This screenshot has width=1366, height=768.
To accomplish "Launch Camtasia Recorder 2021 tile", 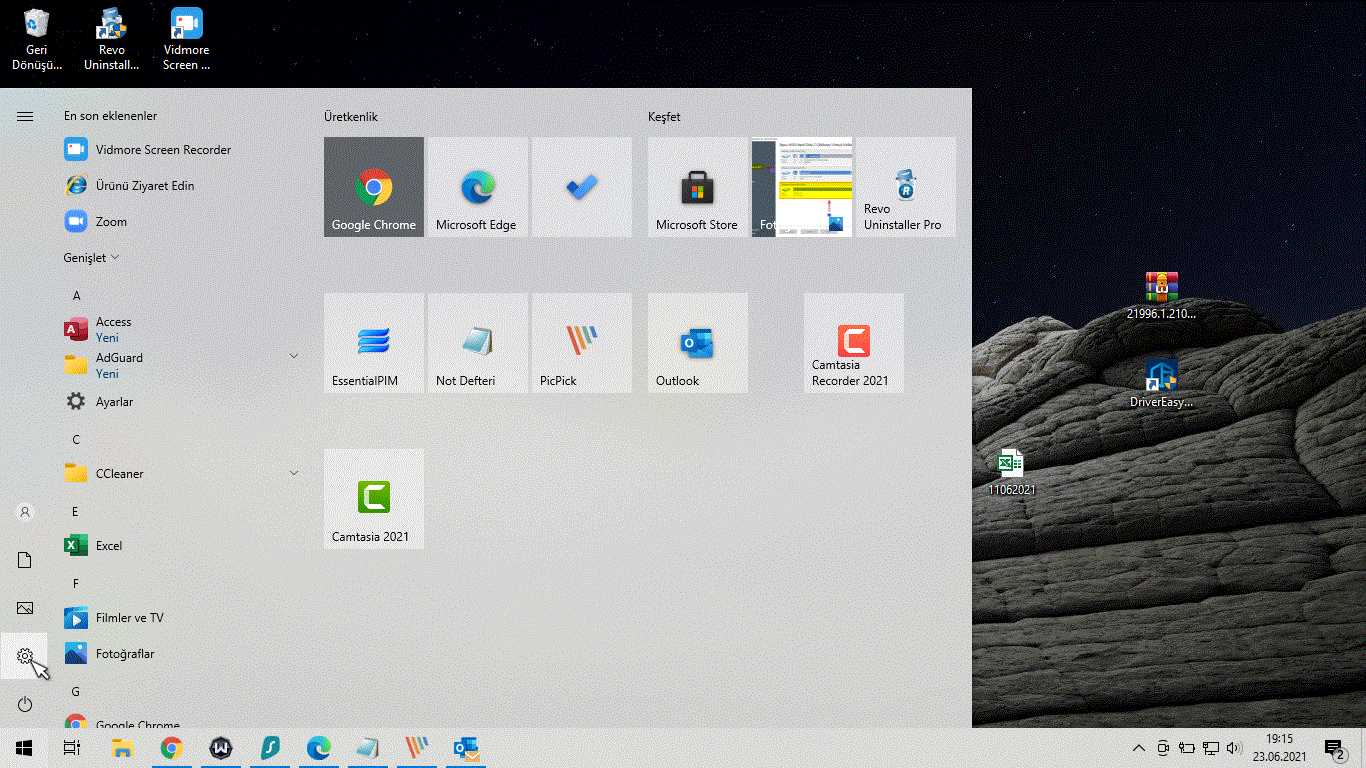I will [854, 343].
